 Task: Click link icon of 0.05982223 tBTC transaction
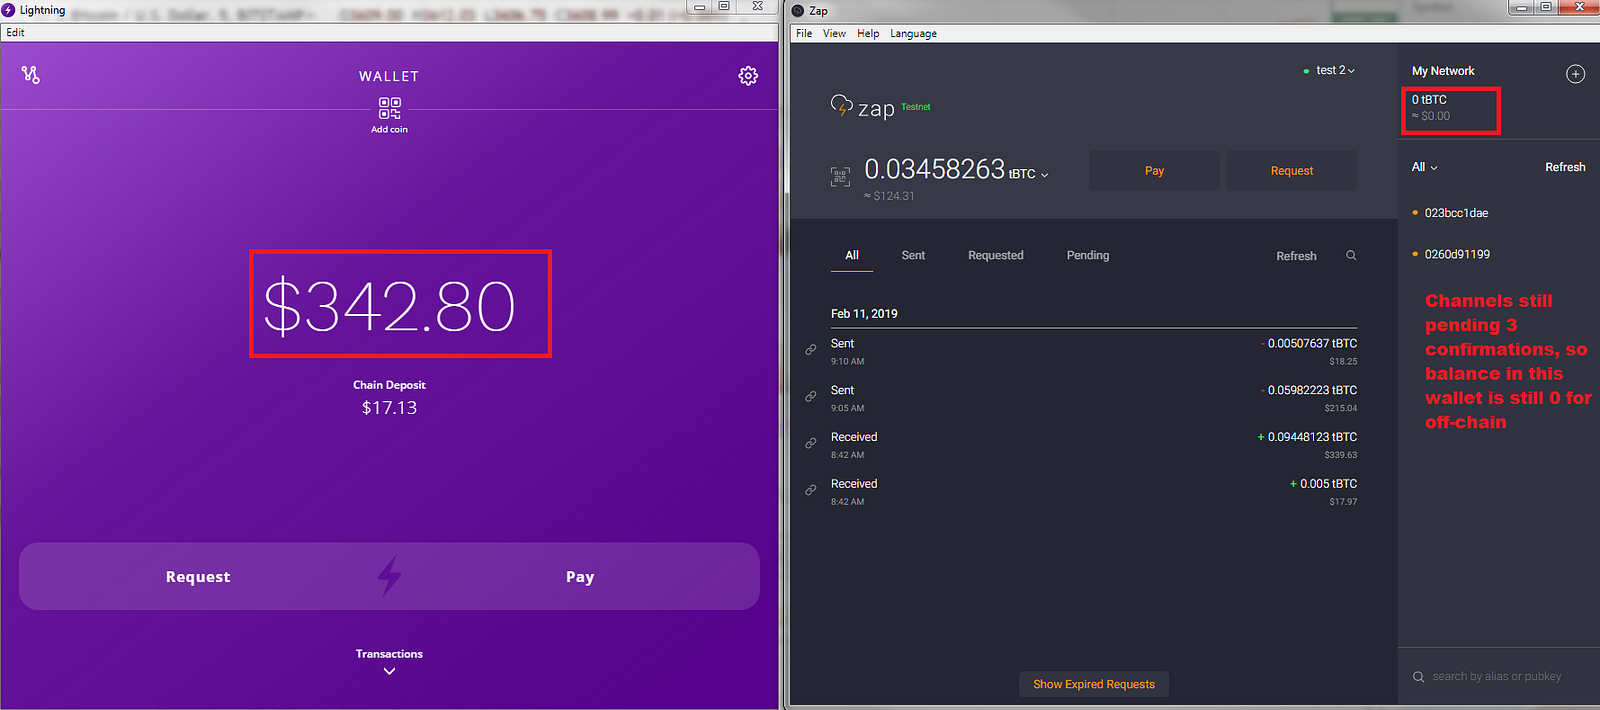811,397
